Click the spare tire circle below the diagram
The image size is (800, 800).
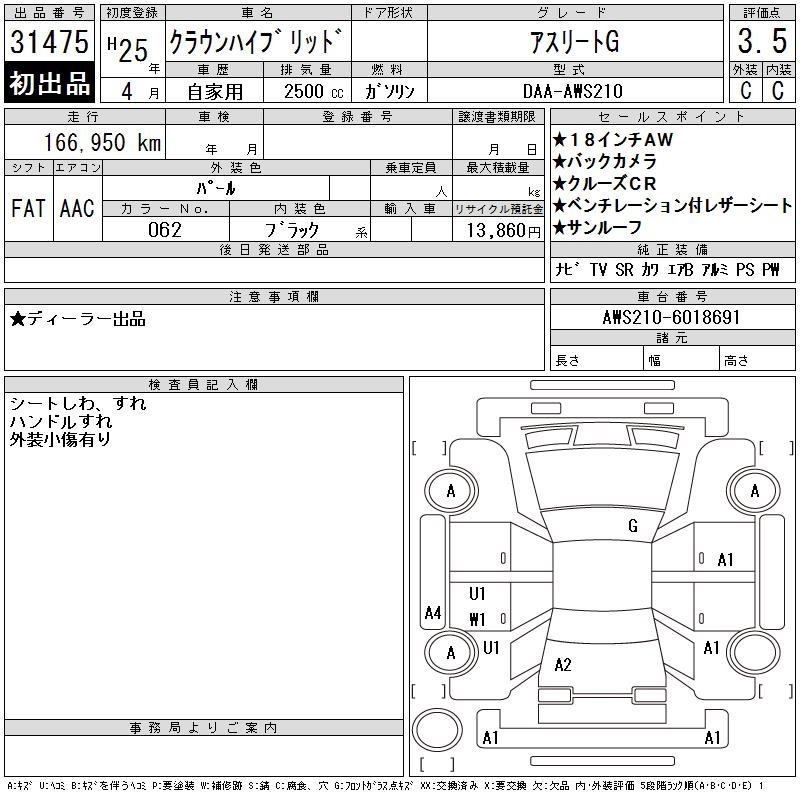click(437, 730)
